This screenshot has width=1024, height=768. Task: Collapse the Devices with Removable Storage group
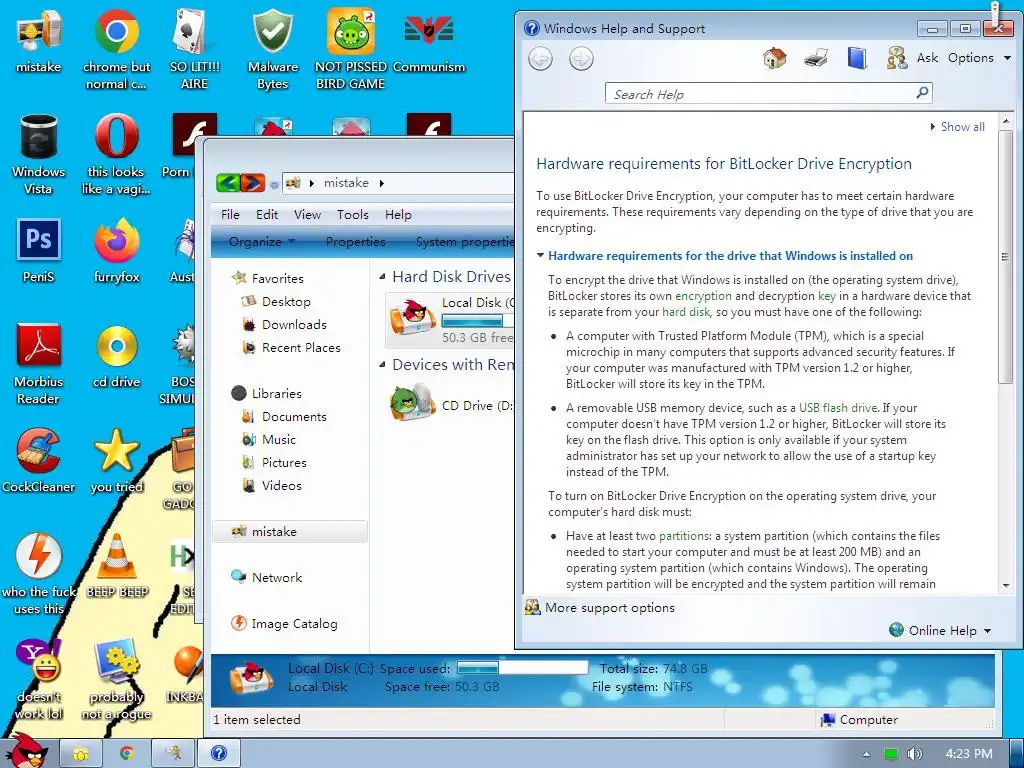tap(383, 364)
